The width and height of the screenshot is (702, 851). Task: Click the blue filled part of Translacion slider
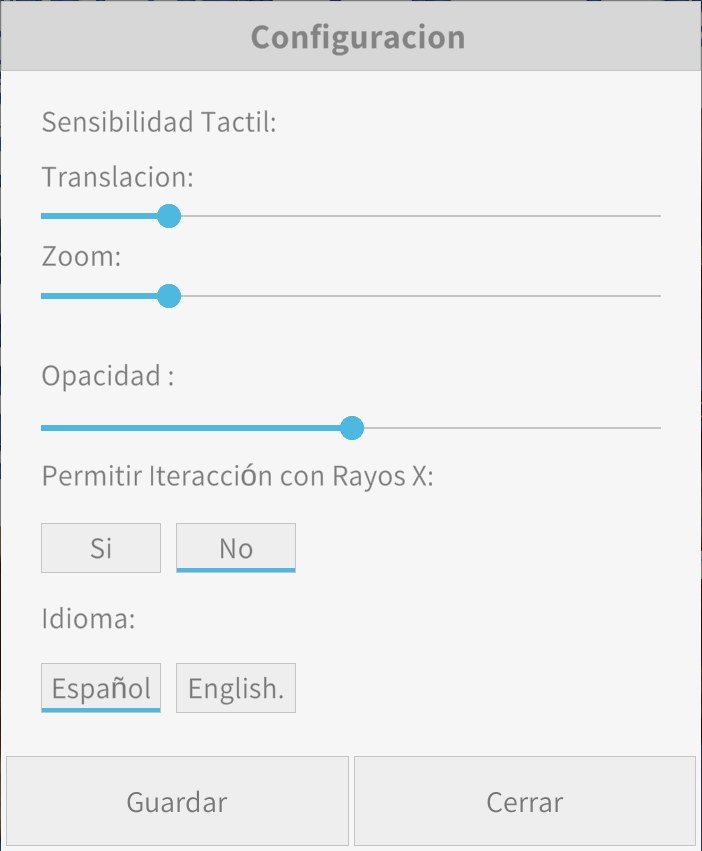pos(100,215)
